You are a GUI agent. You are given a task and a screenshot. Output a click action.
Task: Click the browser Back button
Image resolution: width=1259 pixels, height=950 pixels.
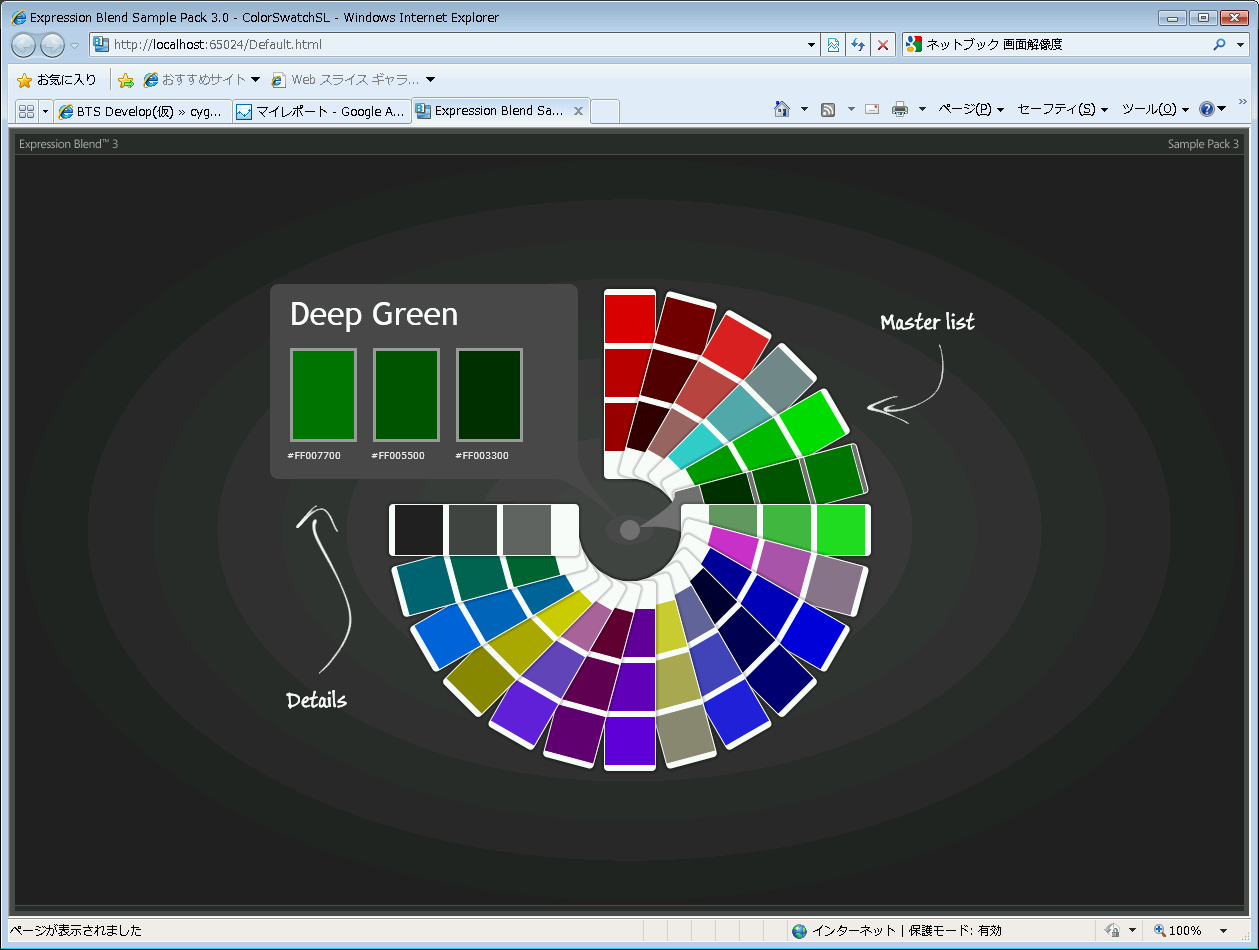pyautogui.click(x=24, y=45)
